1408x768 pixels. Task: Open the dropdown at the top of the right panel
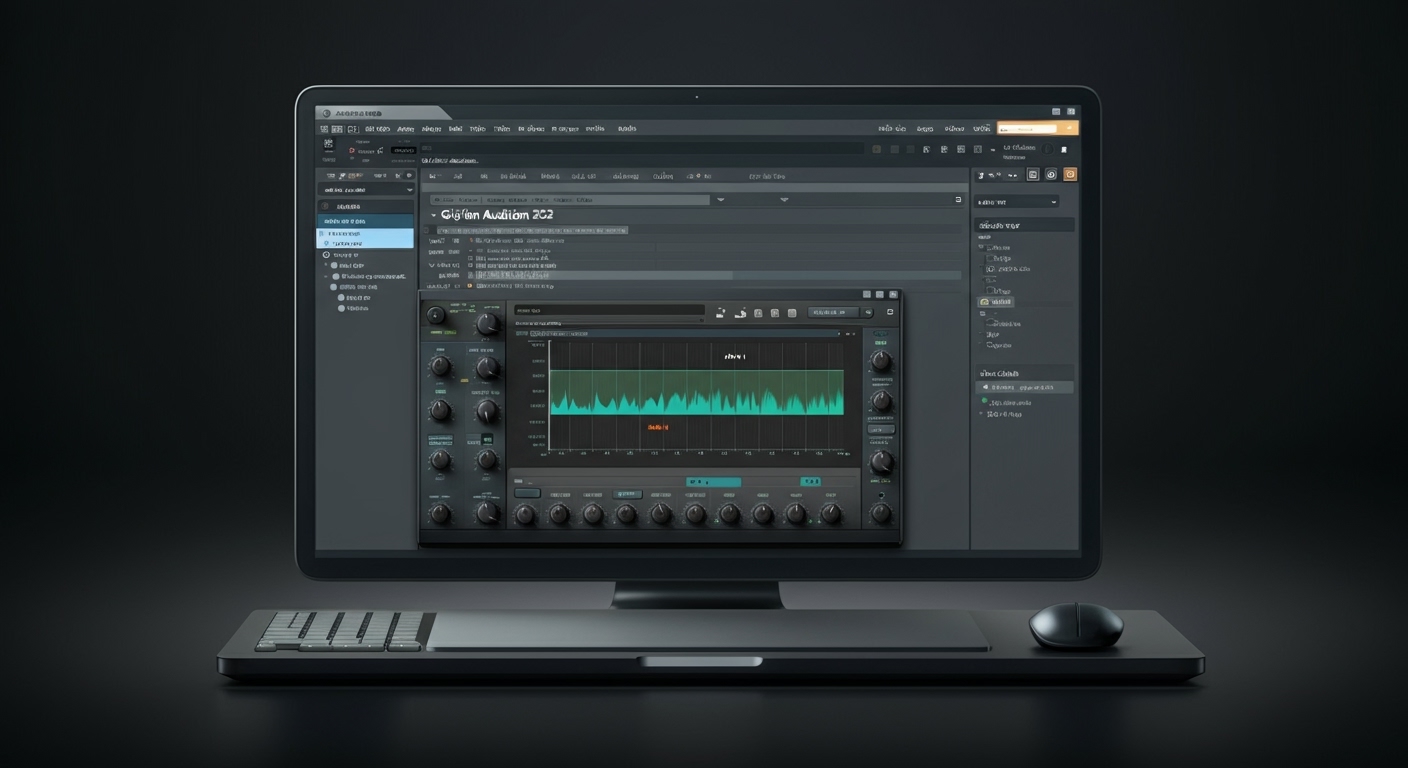click(x=1016, y=202)
